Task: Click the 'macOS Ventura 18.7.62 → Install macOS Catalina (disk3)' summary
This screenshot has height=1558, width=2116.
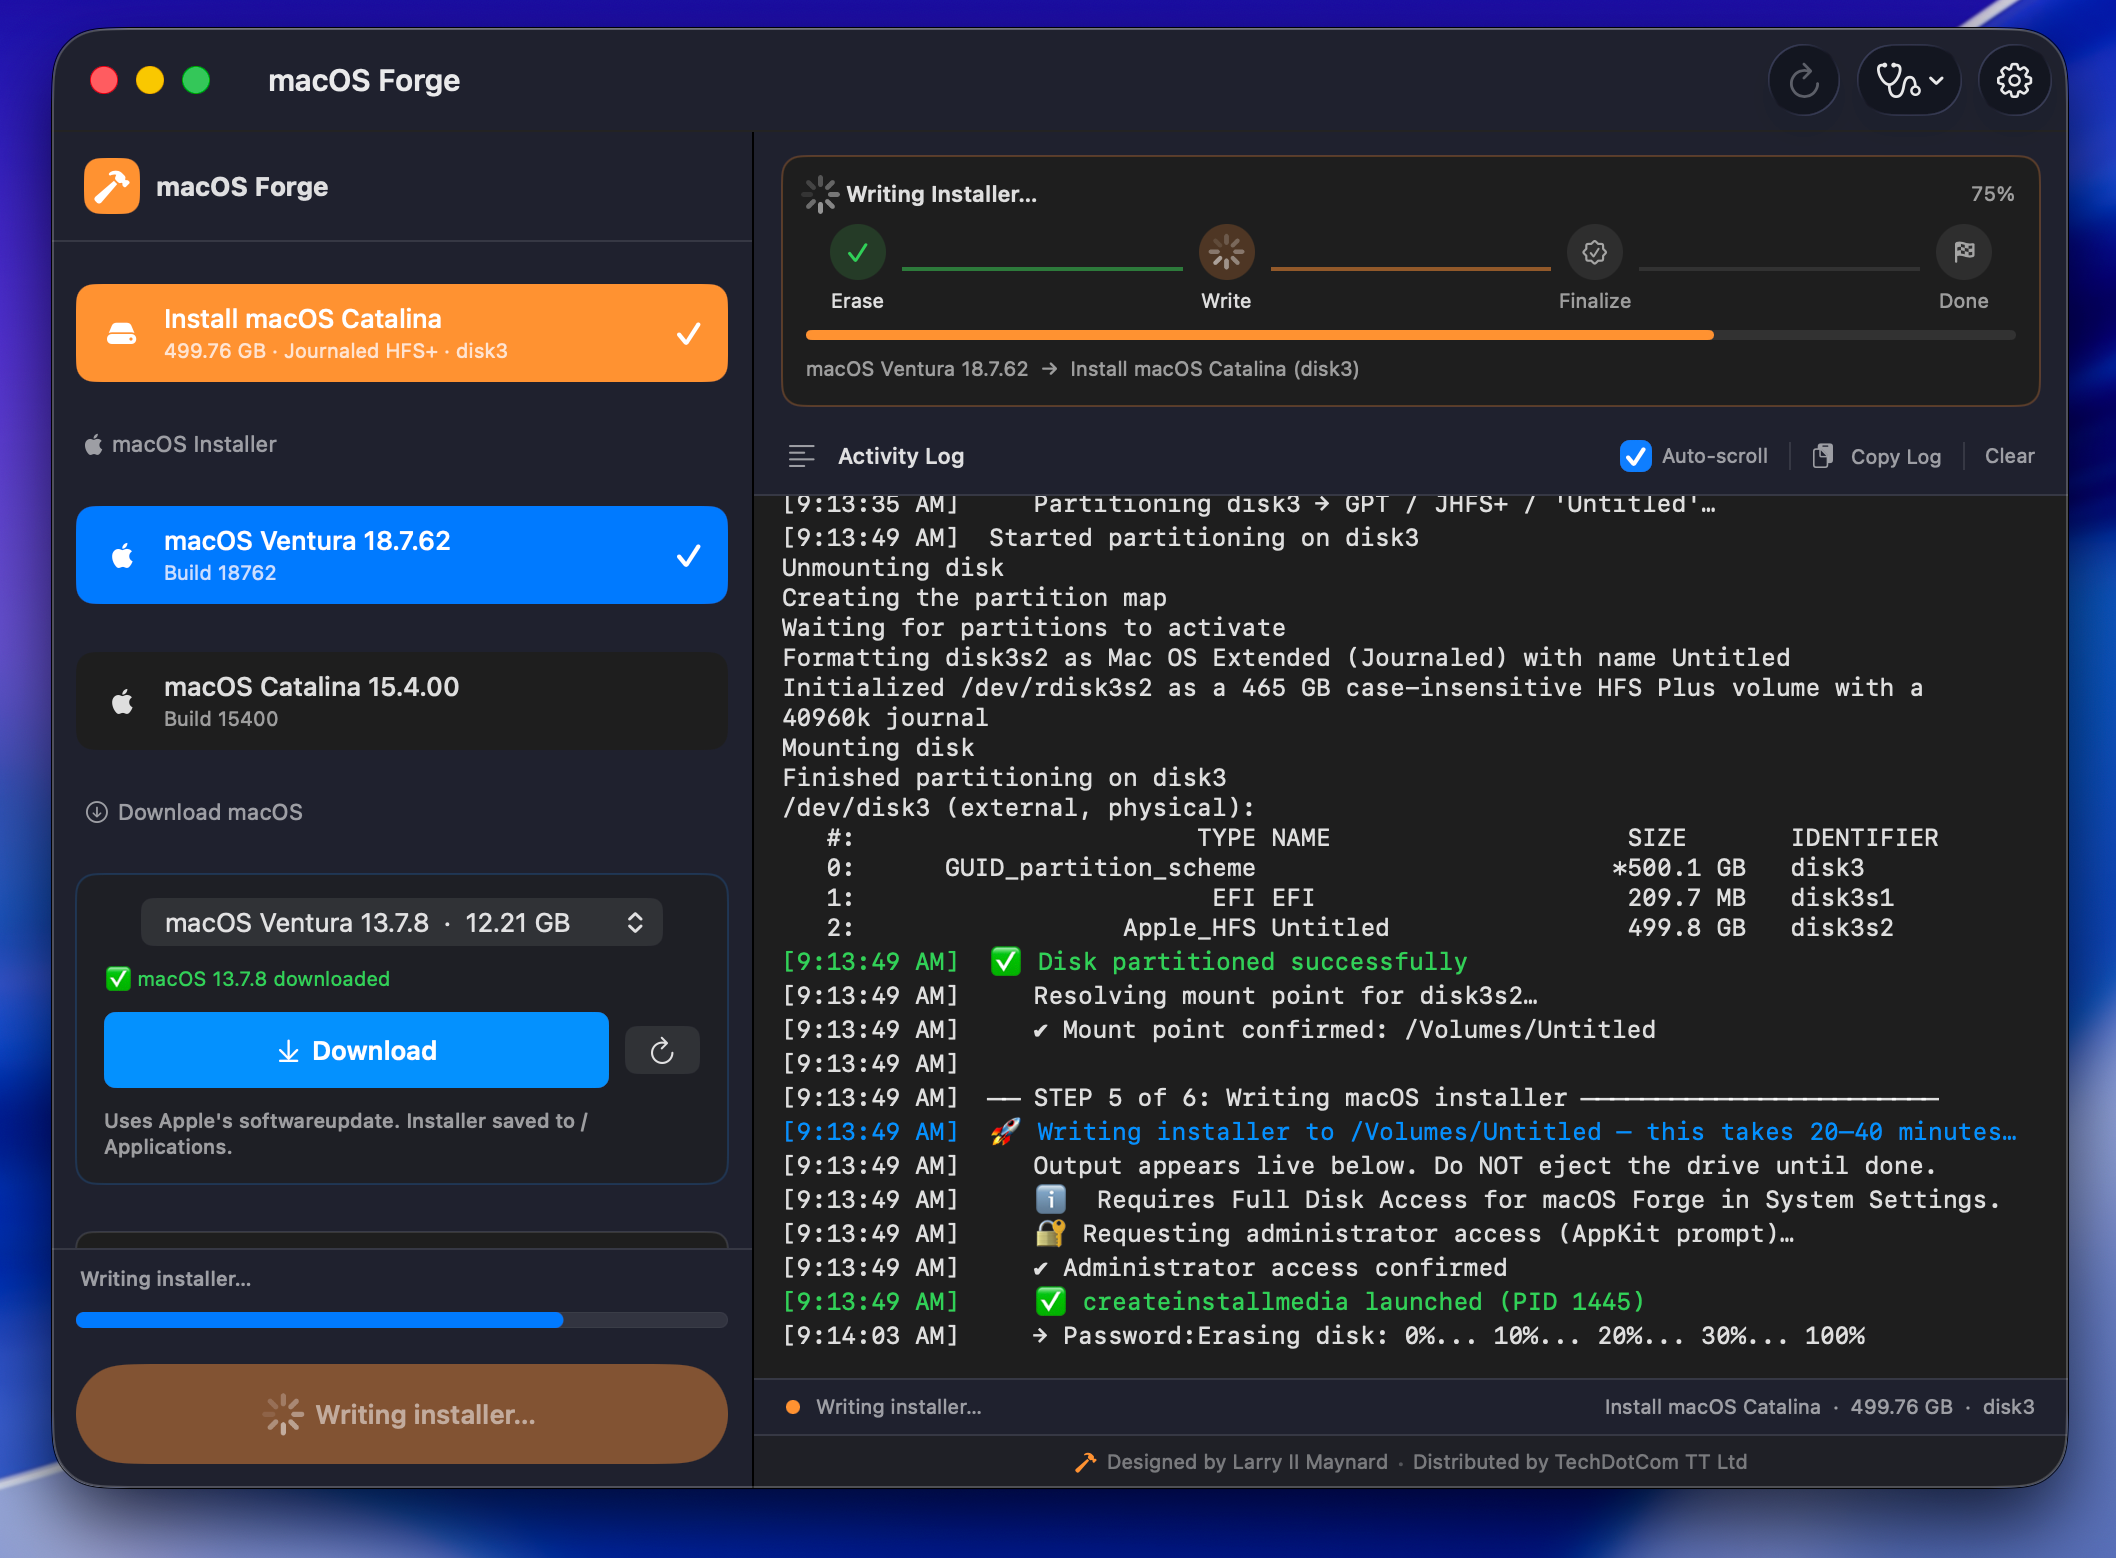Action: (1082, 369)
